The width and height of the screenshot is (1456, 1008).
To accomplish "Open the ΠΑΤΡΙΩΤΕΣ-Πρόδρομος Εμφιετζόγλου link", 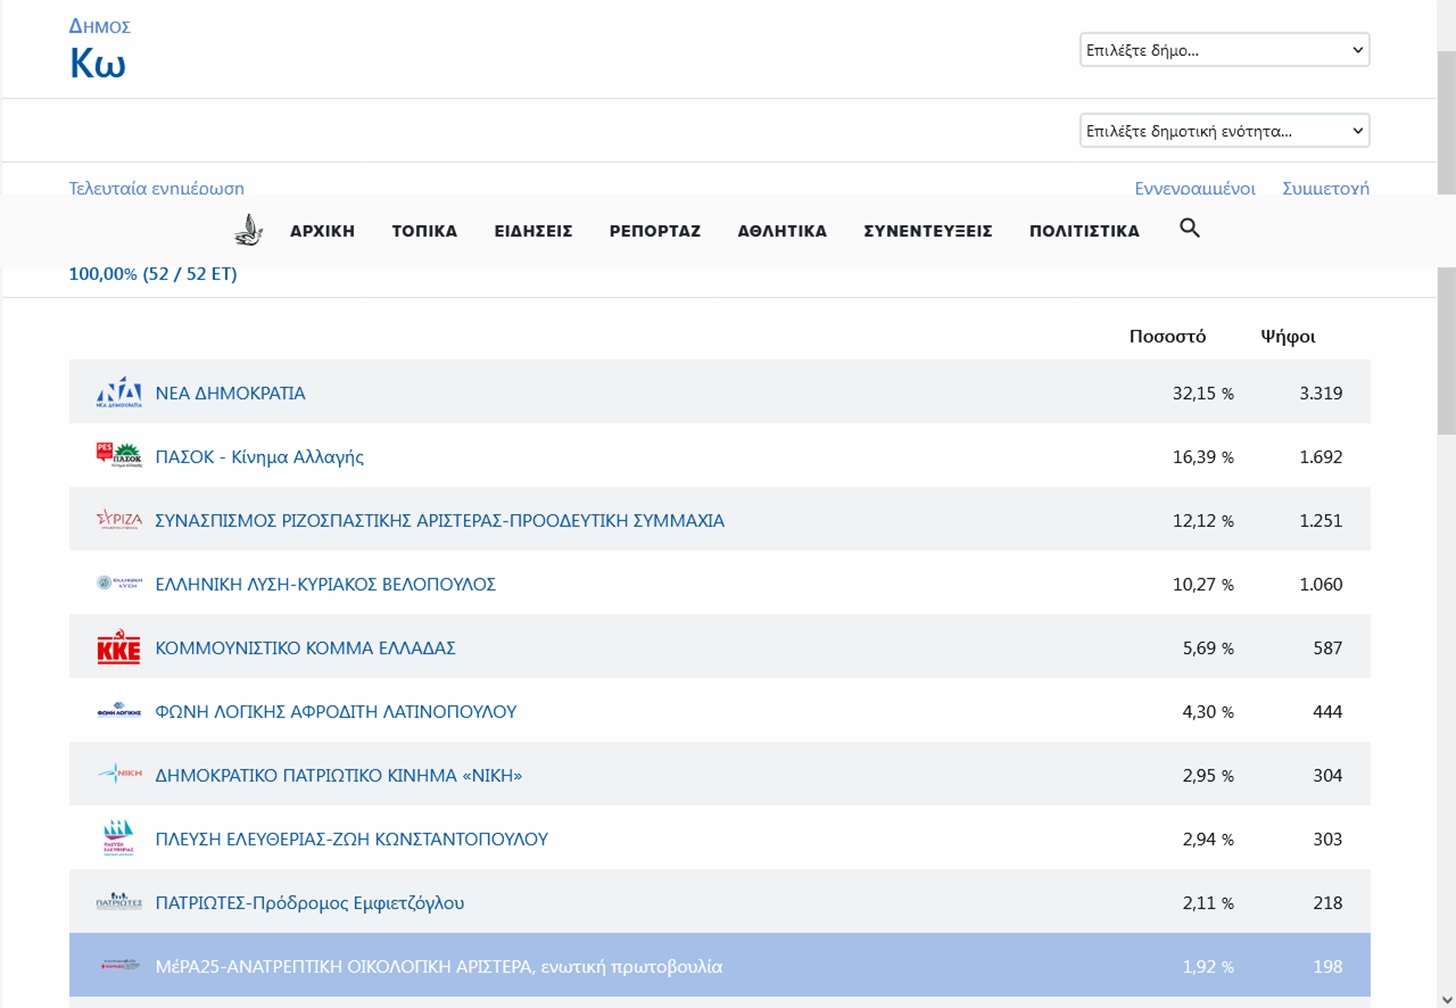I will pos(309,903).
